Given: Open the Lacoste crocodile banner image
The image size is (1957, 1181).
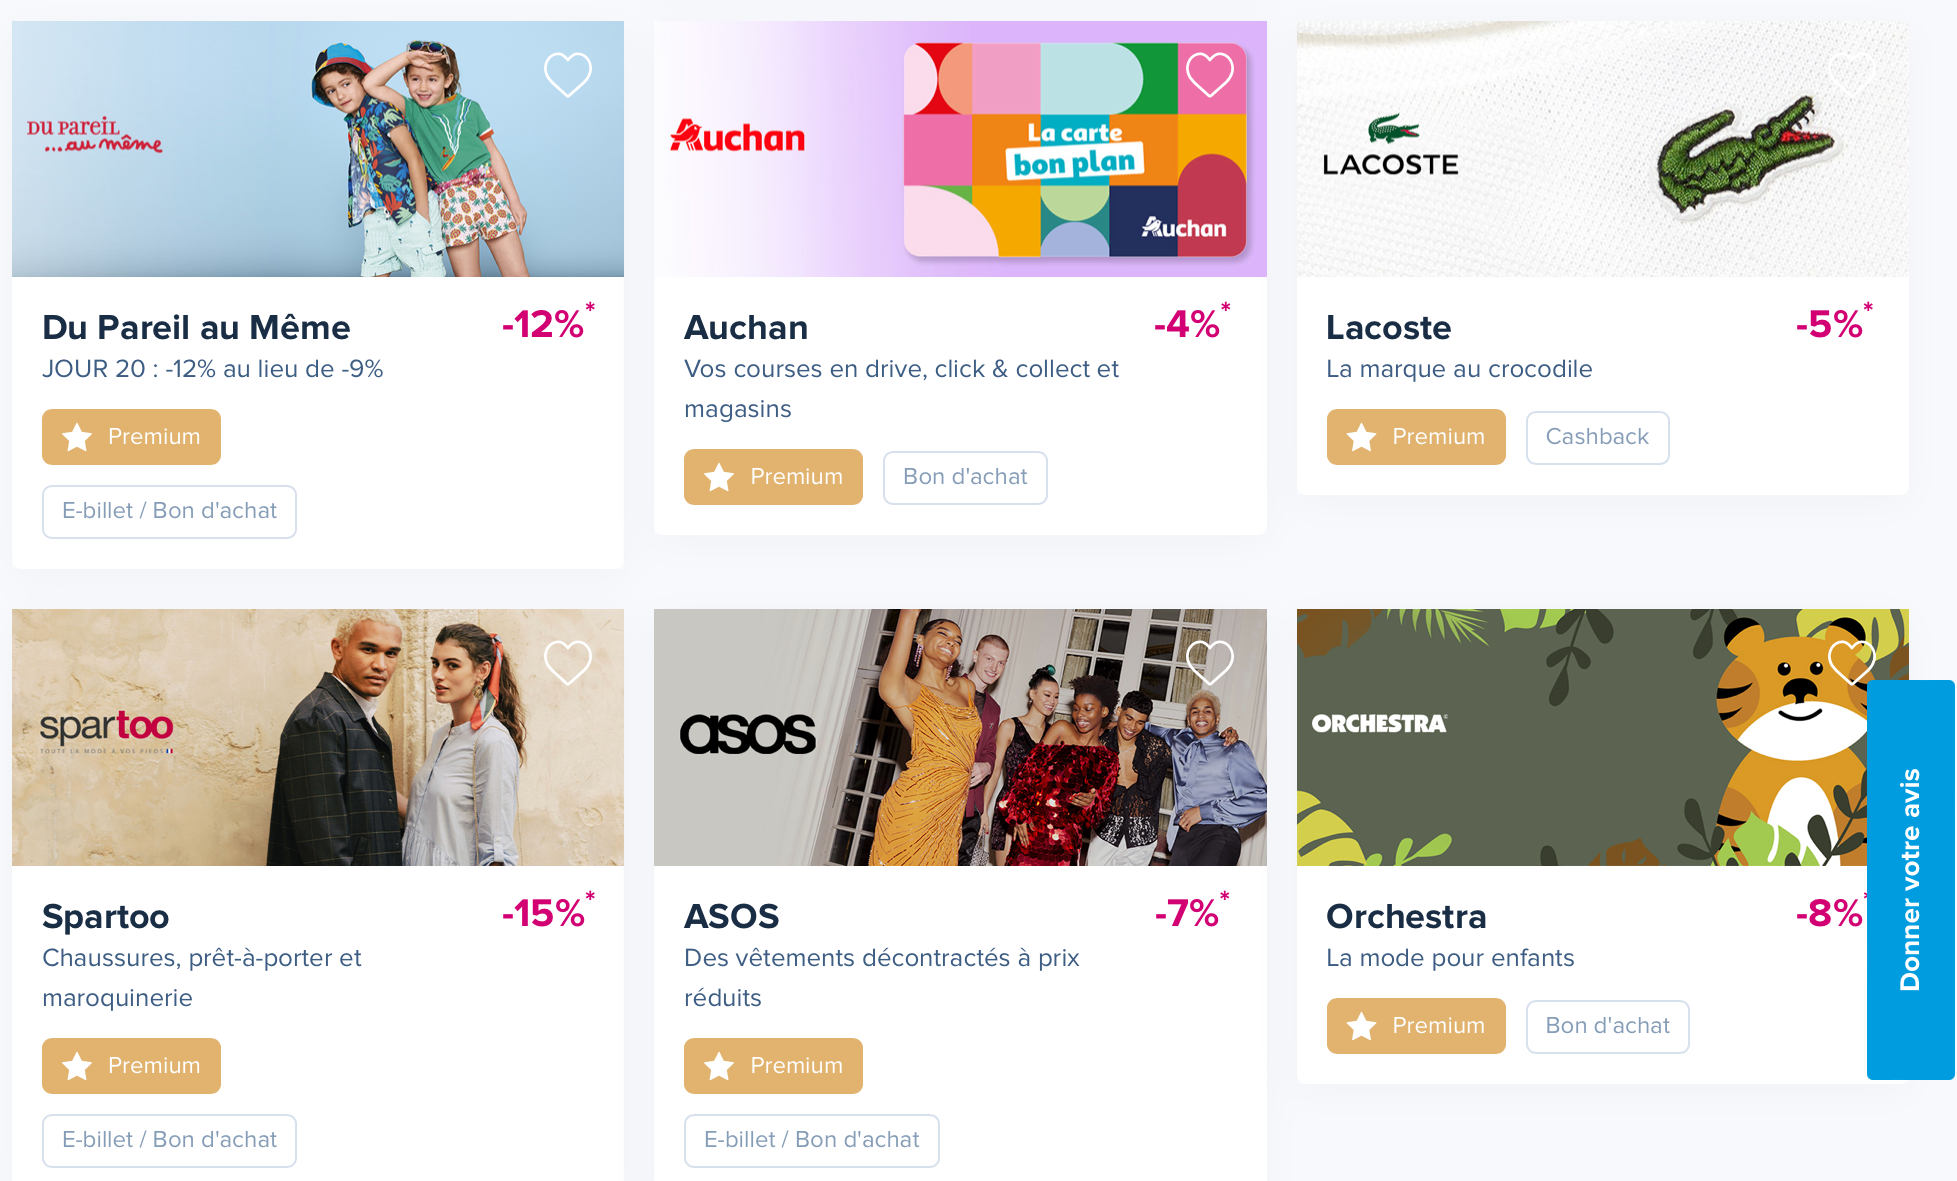Looking at the screenshot, I should click(1602, 149).
